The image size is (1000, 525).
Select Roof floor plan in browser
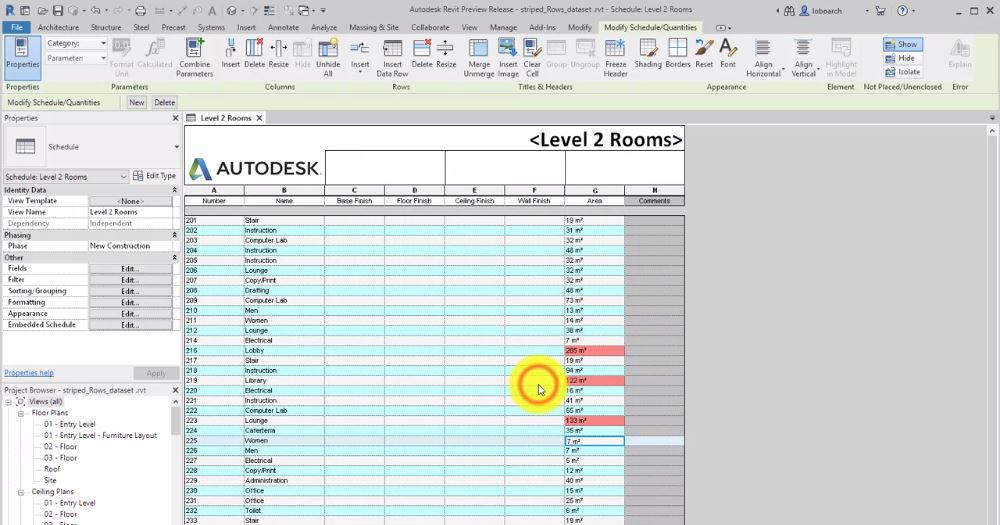coord(52,469)
